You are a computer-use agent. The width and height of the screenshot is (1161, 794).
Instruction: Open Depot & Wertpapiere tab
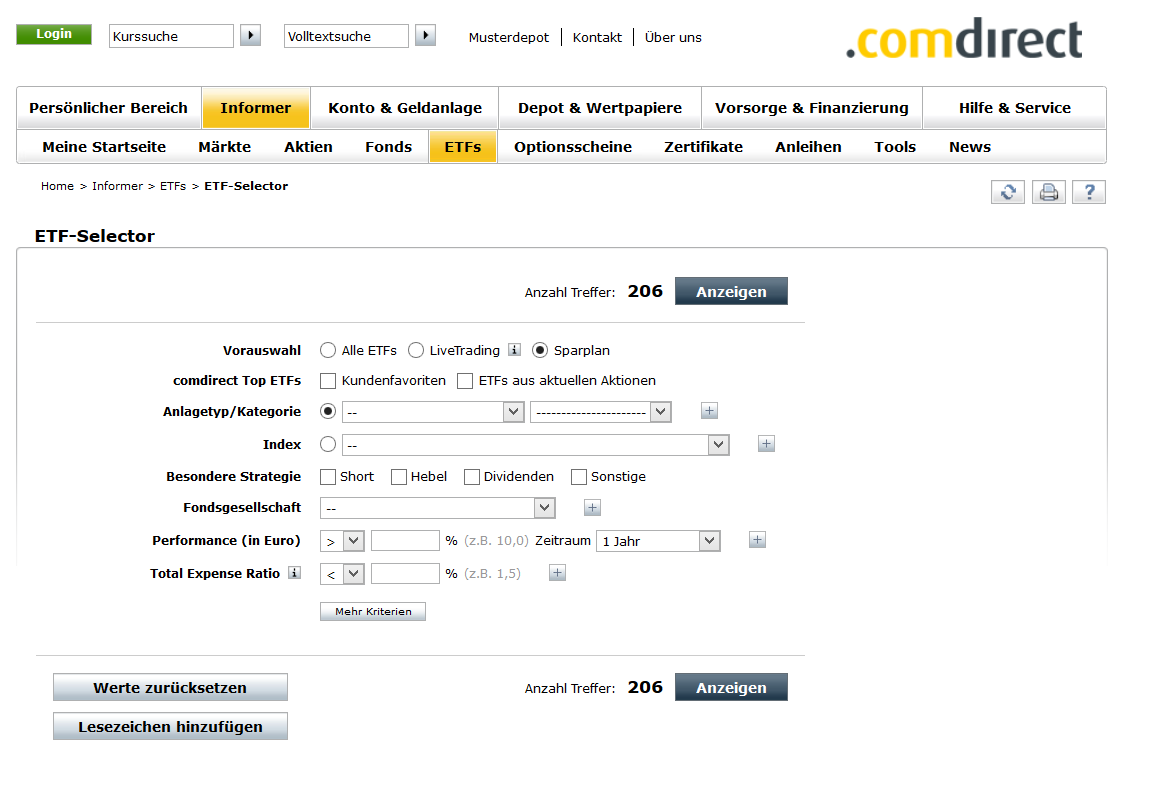tap(600, 108)
